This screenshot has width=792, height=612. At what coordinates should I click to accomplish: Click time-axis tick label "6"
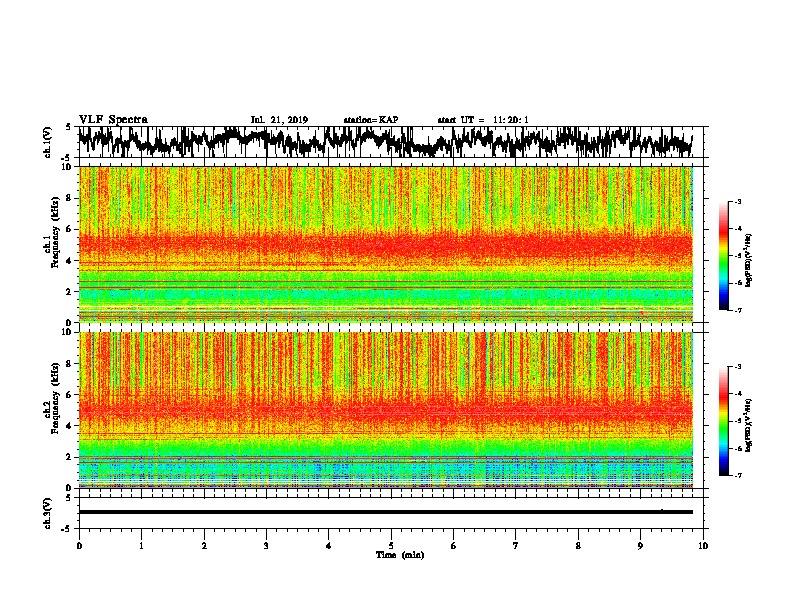[454, 546]
